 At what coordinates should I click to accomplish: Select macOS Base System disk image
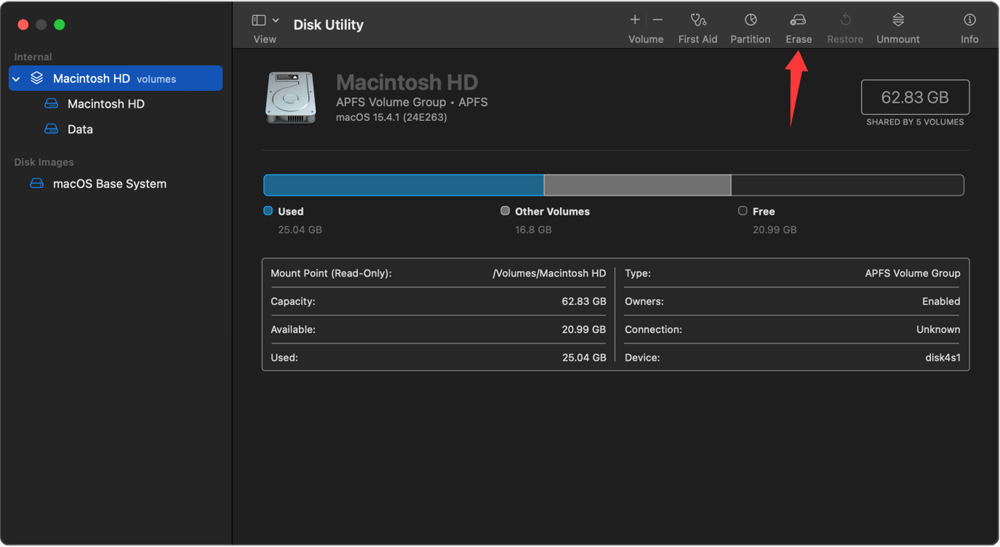tap(110, 184)
